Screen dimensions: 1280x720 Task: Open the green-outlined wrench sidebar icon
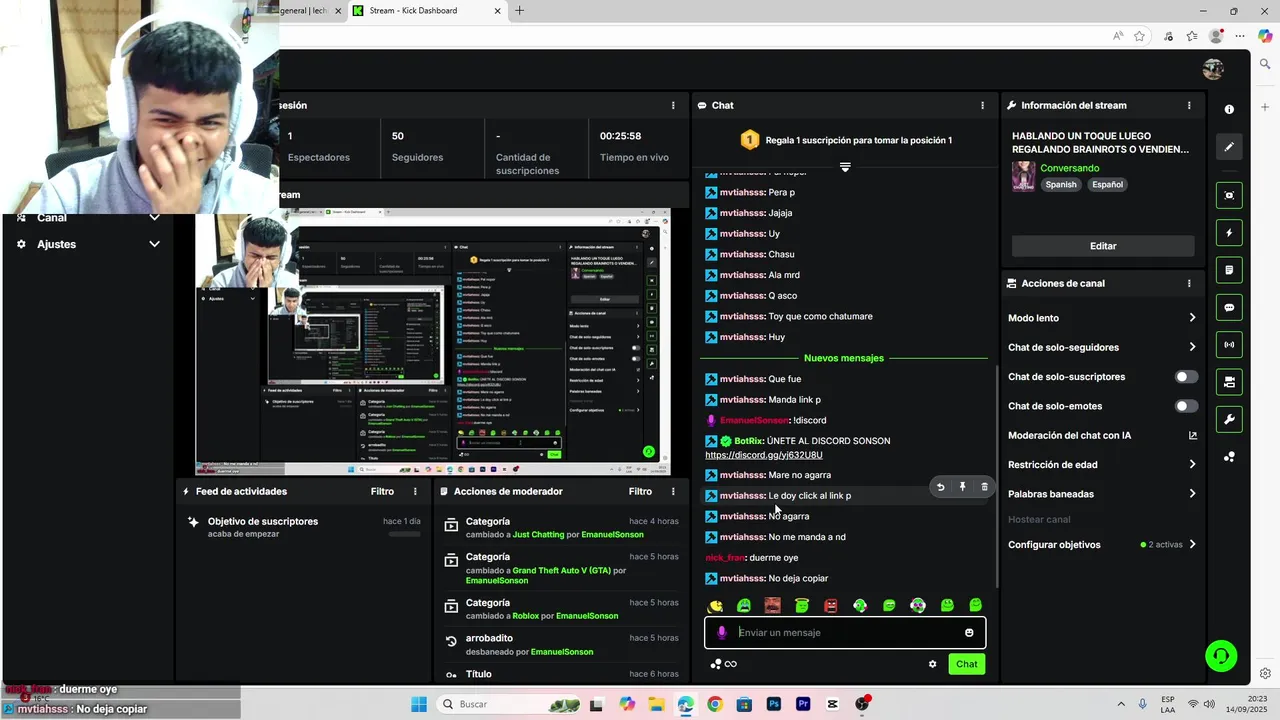[x=1229, y=419]
